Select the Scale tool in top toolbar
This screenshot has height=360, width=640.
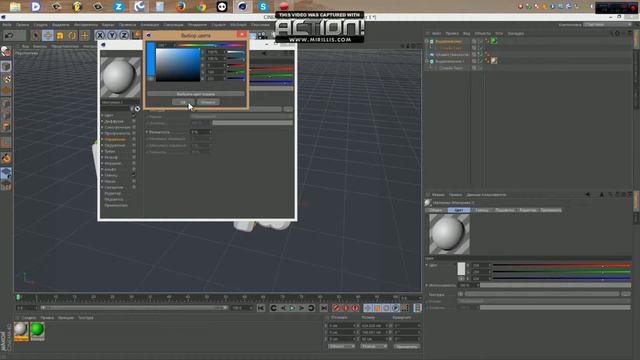point(60,36)
